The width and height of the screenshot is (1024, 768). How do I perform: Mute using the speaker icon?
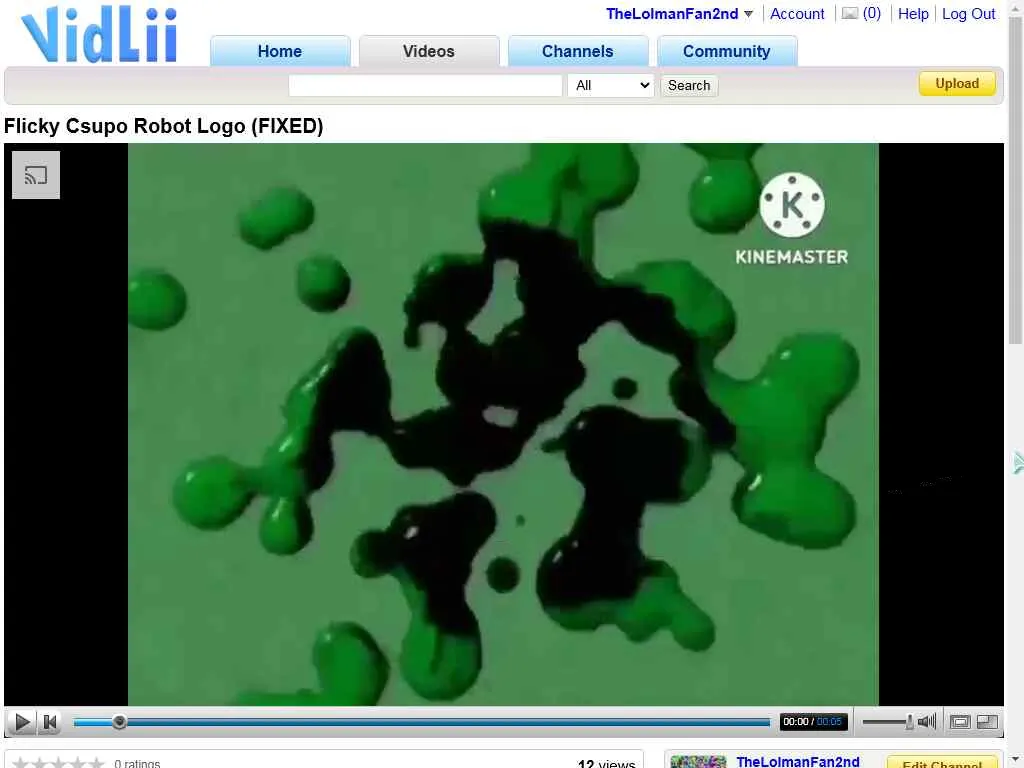tap(927, 722)
